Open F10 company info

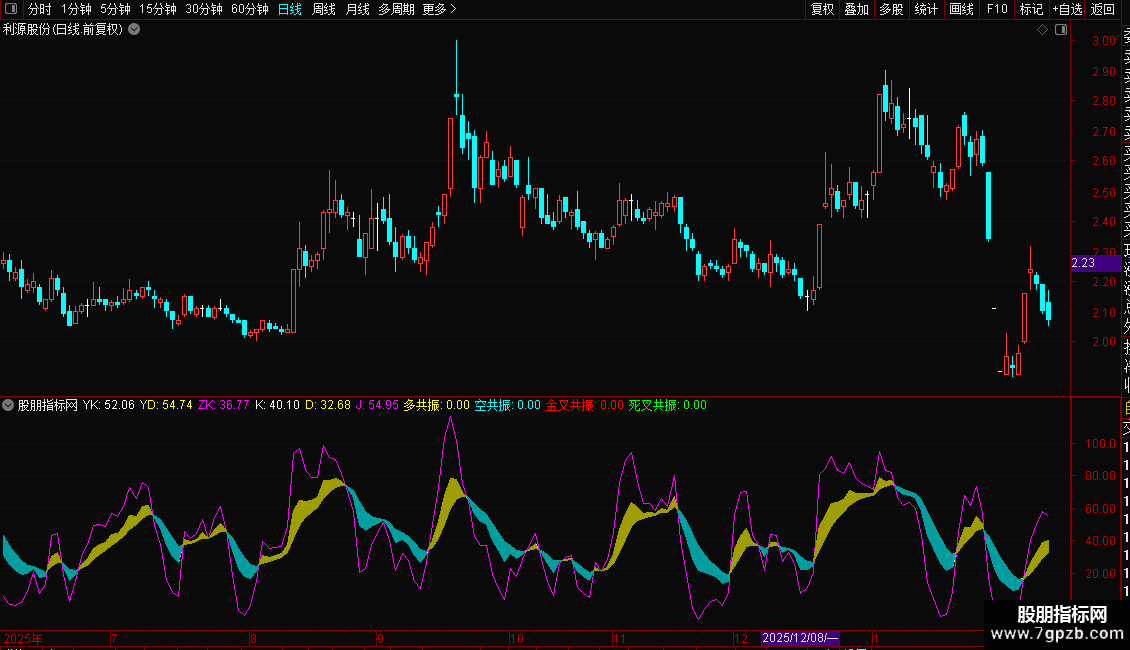click(x=997, y=9)
